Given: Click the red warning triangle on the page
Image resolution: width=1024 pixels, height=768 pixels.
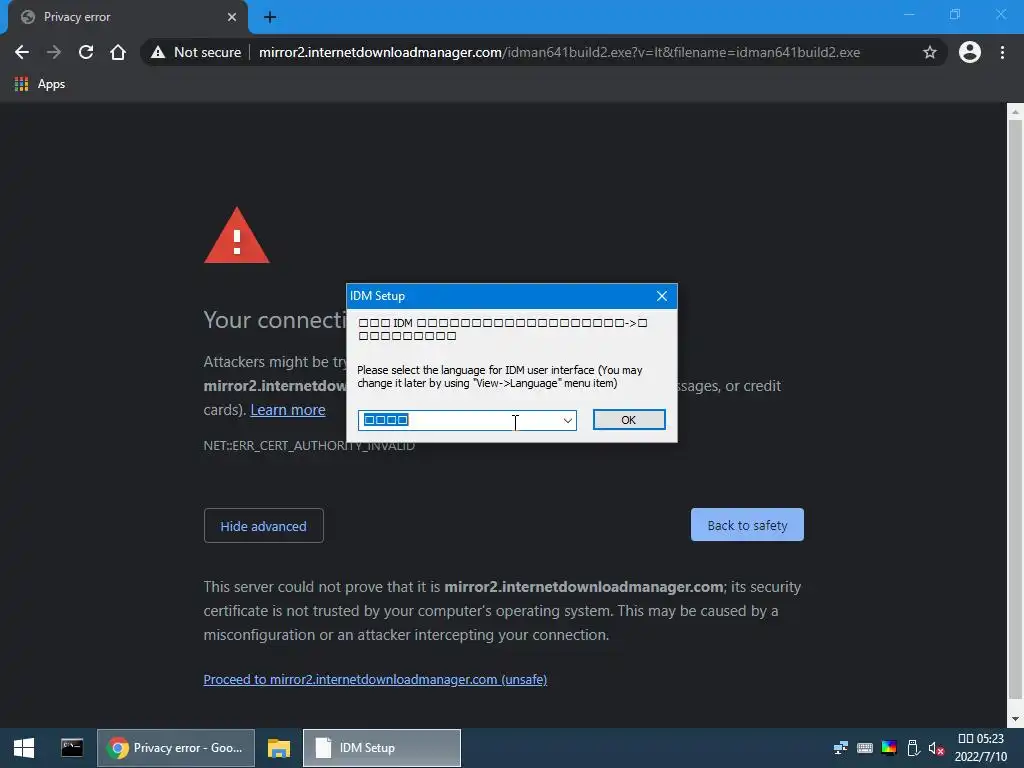Looking at the screenshot, I should click(236, 236).
